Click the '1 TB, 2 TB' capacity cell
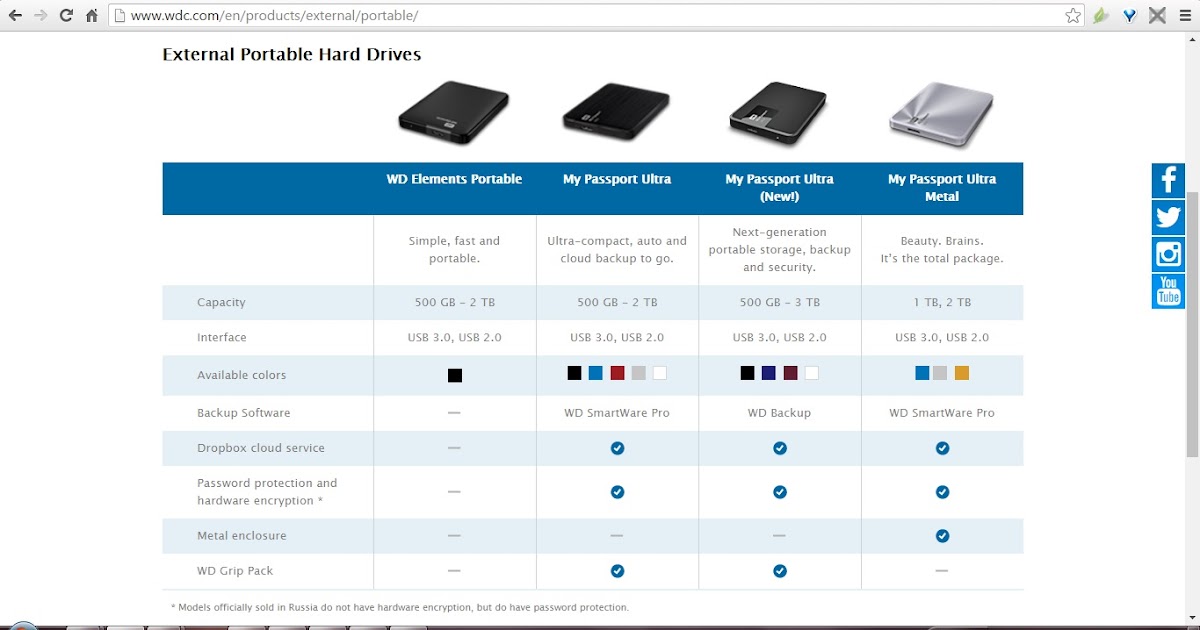The width and height of the screenshot is (1200, 630). tap(942, 302)
